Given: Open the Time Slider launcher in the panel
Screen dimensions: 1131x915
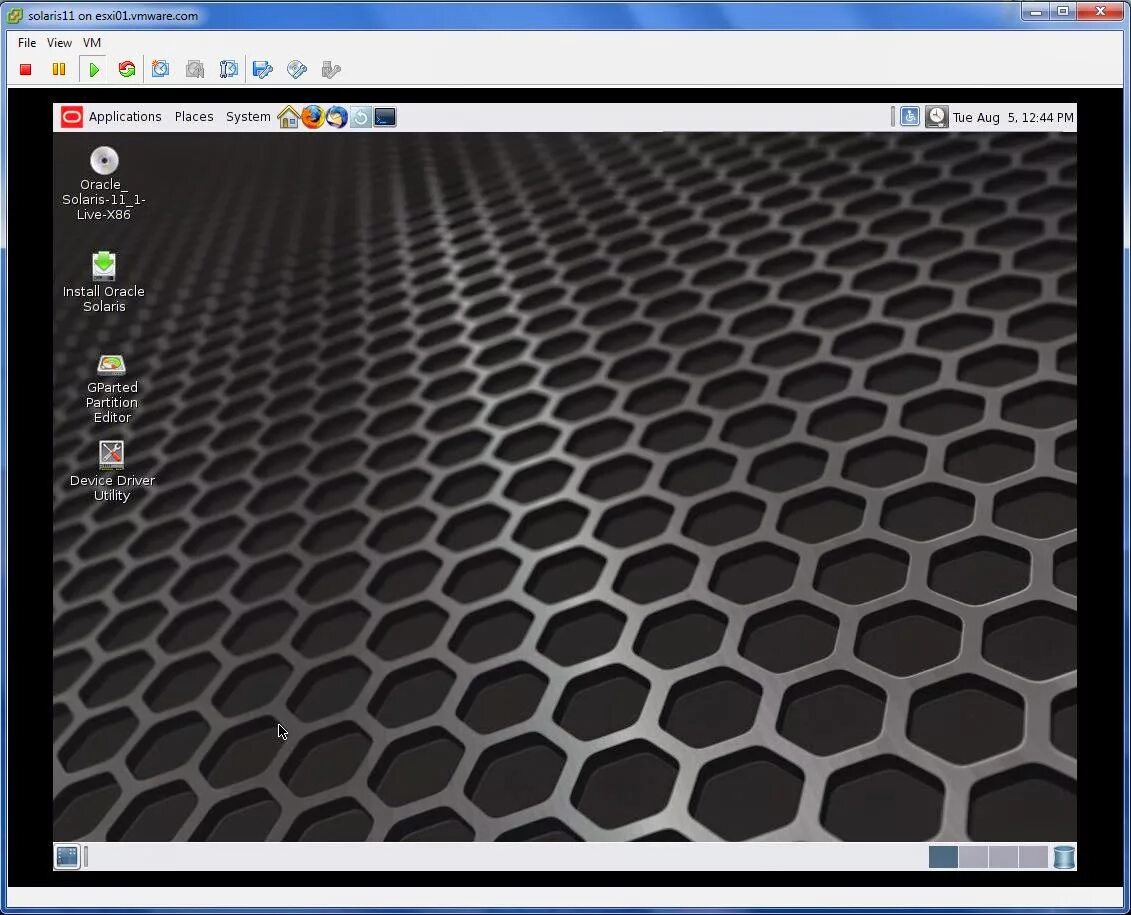Looking at the screenshot, I should point(361,117).
